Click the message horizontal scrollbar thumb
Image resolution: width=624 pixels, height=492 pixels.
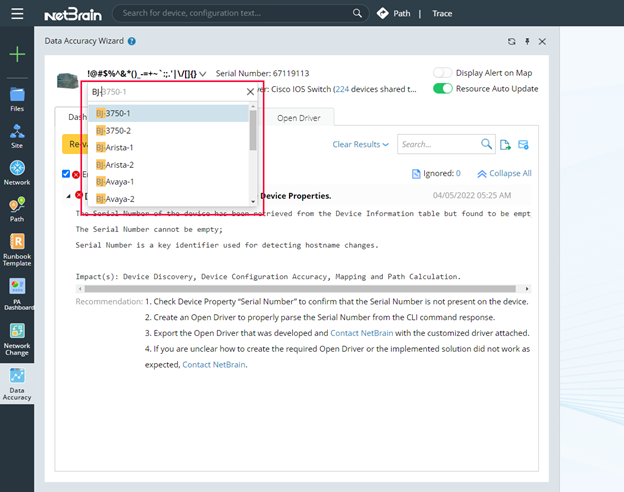coord(300,289)
